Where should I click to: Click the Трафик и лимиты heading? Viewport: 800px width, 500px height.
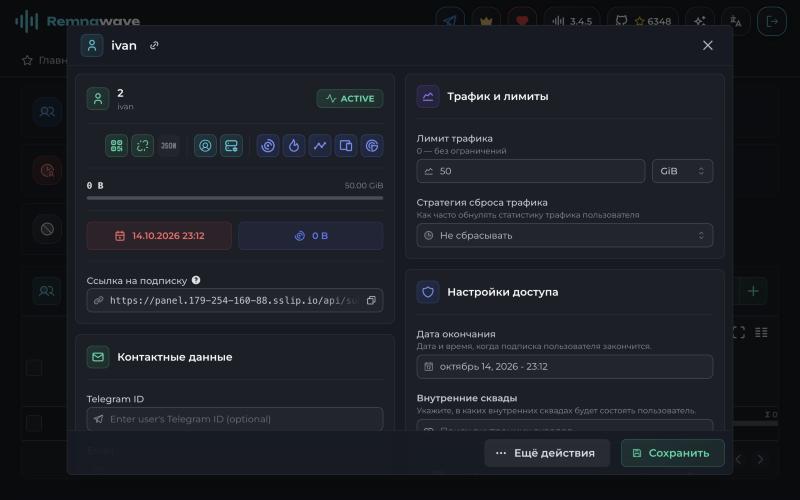coord(497,96)
